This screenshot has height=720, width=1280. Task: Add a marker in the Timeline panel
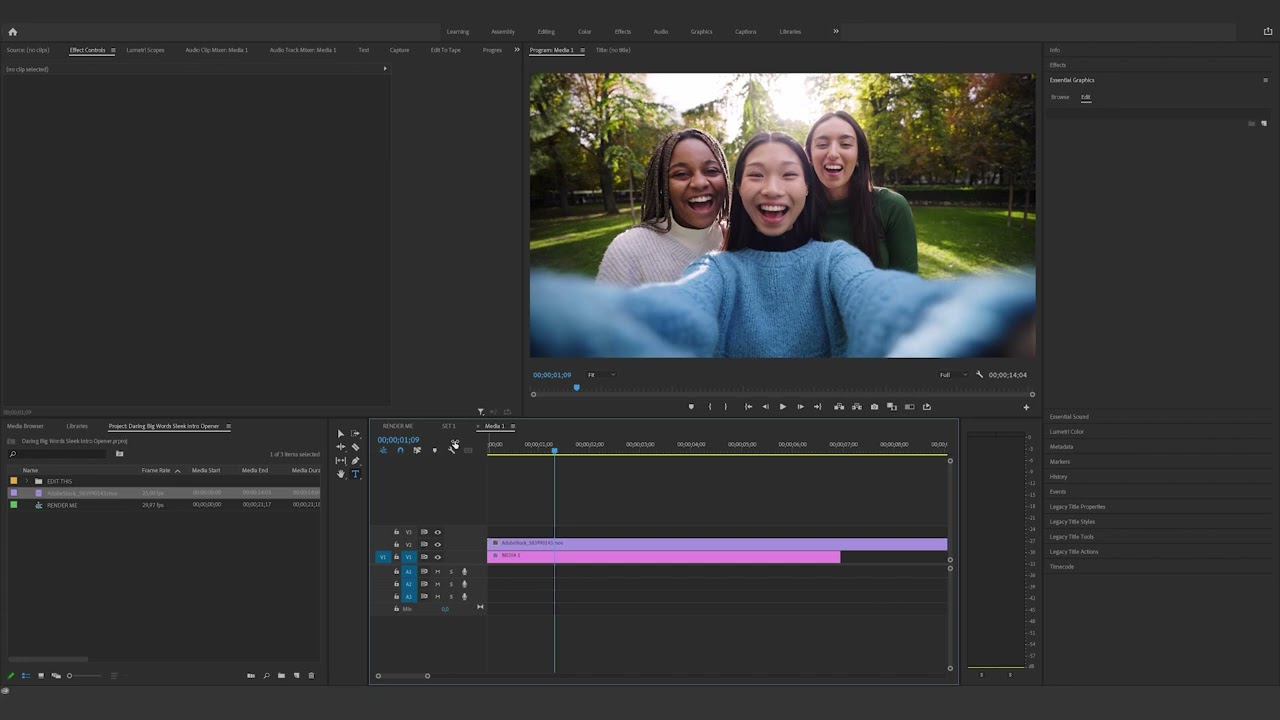pos(434,450)
